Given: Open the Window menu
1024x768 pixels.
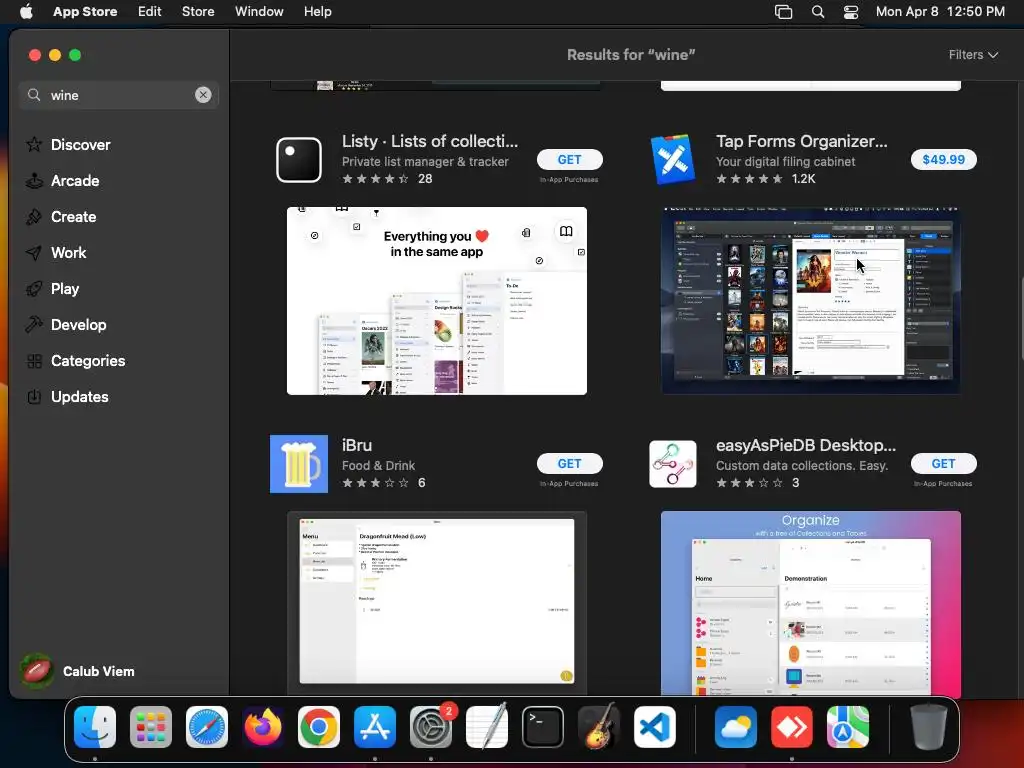Looking at the screenshot, I should click(259, 12).
